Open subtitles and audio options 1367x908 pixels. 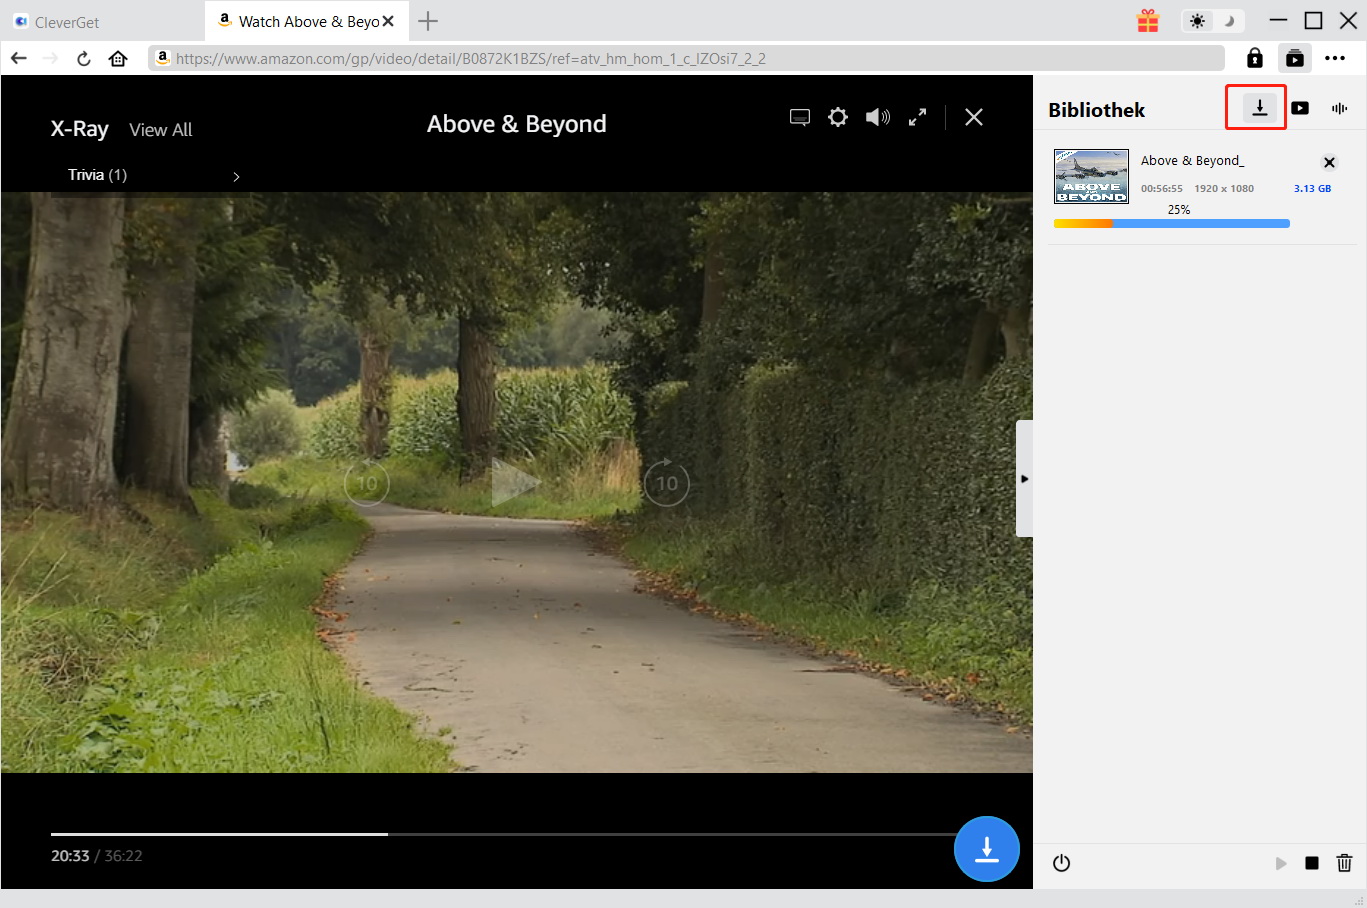[800, 118]
